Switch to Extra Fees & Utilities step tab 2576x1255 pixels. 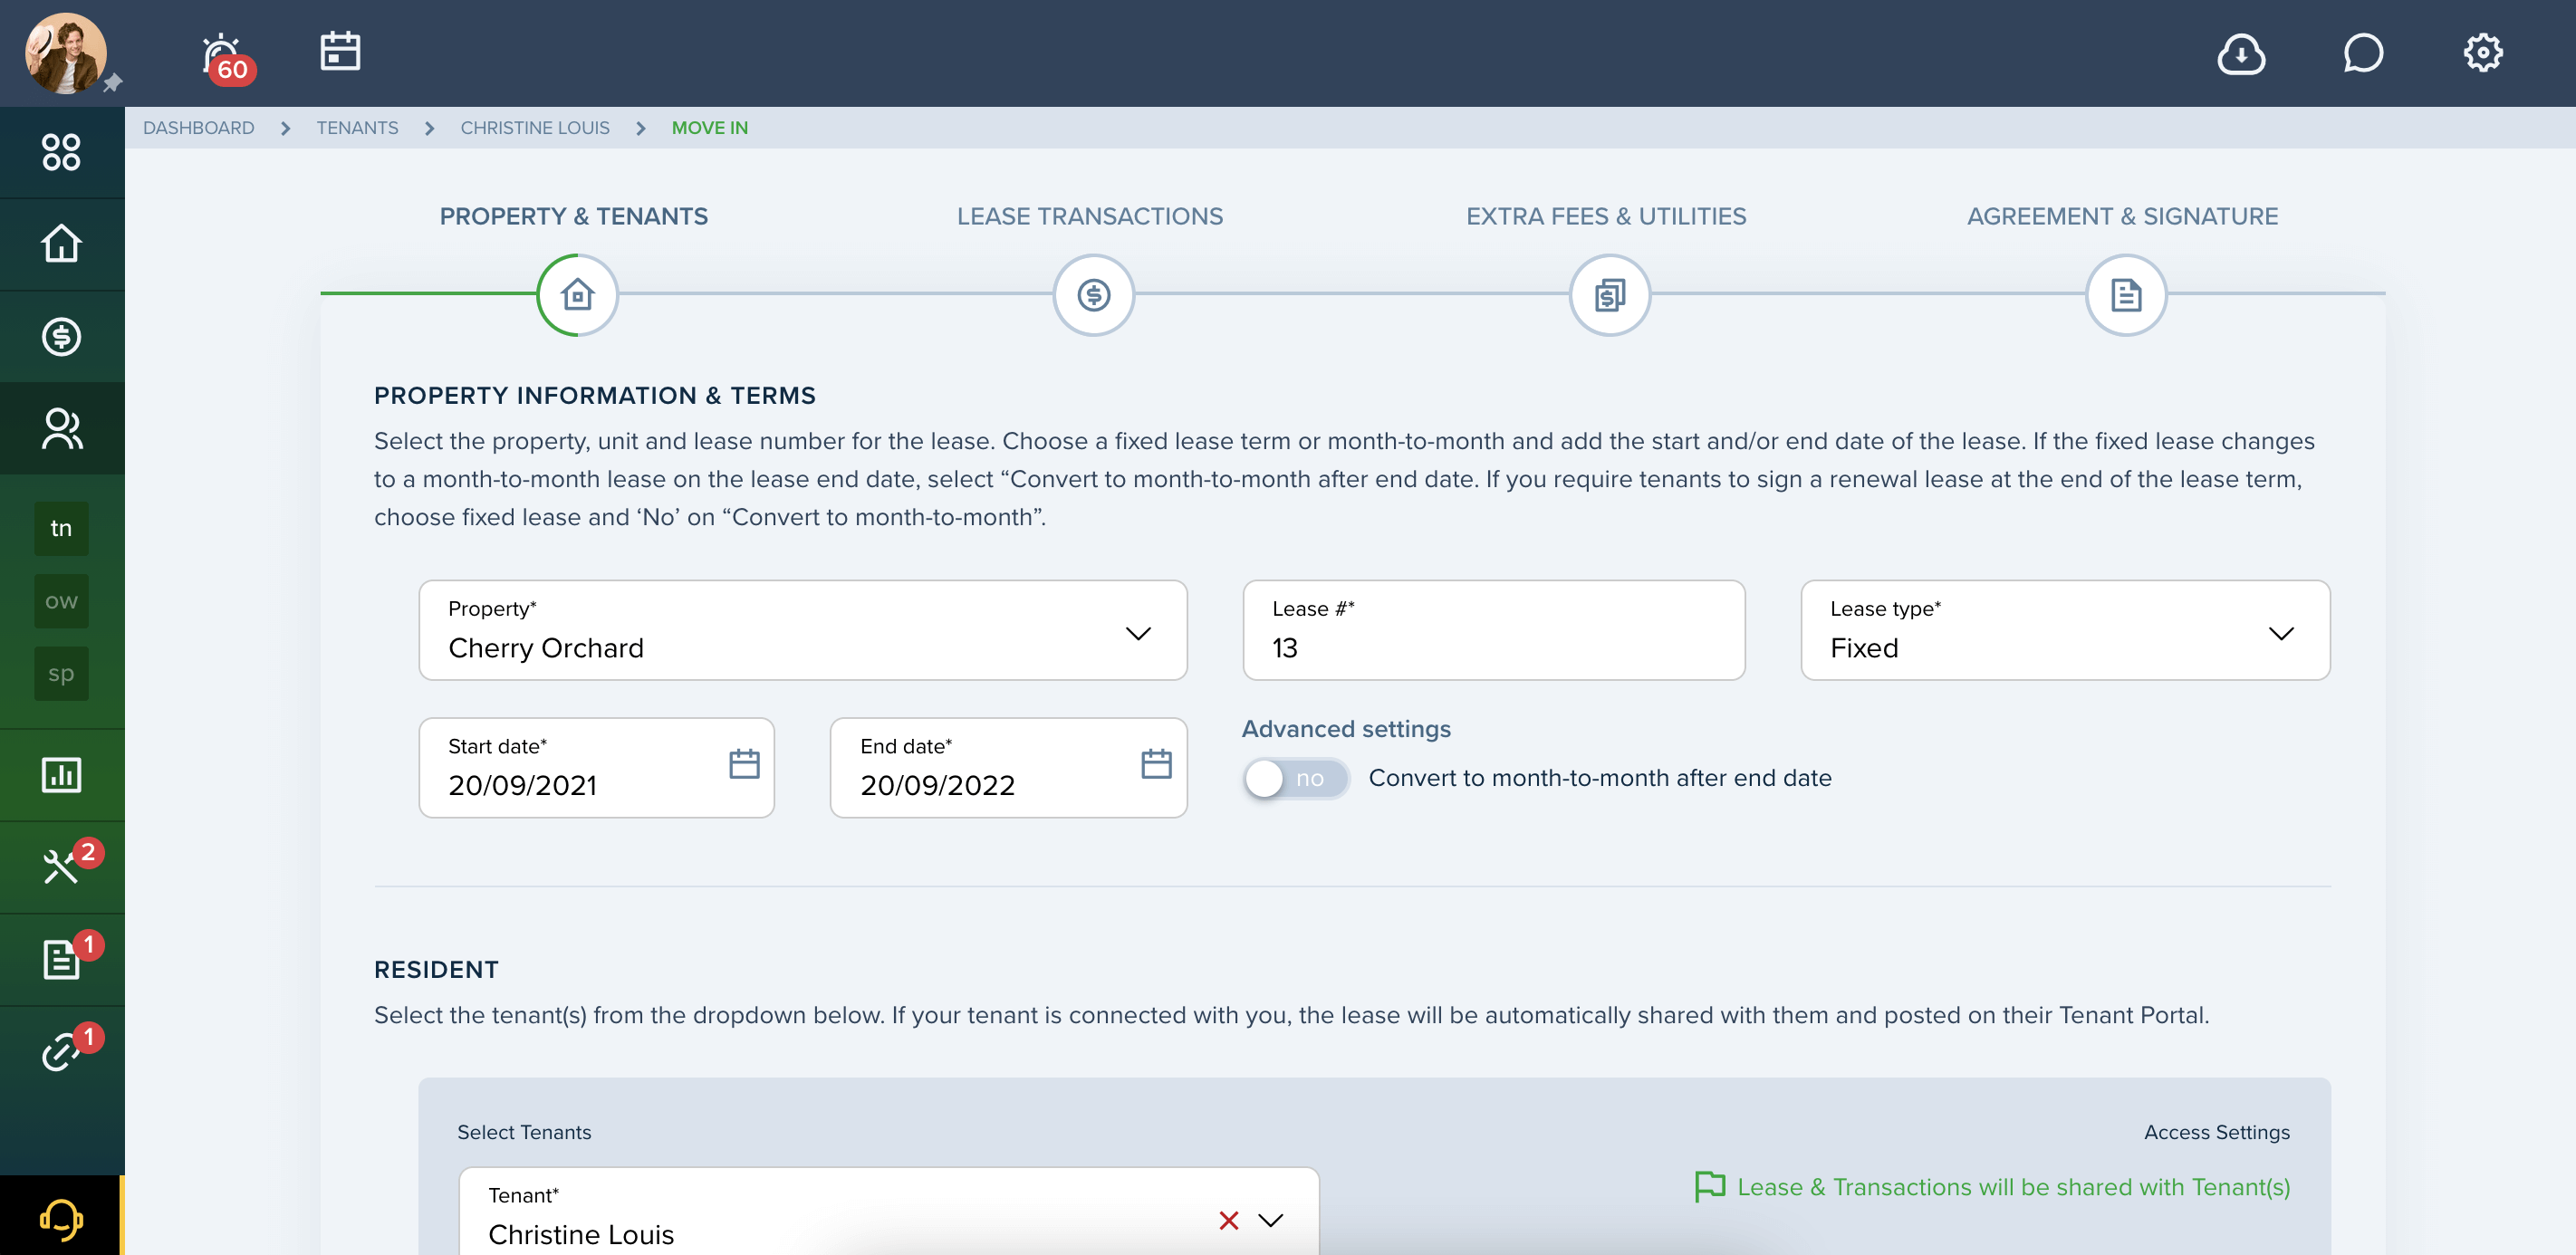click(1606, 216)
